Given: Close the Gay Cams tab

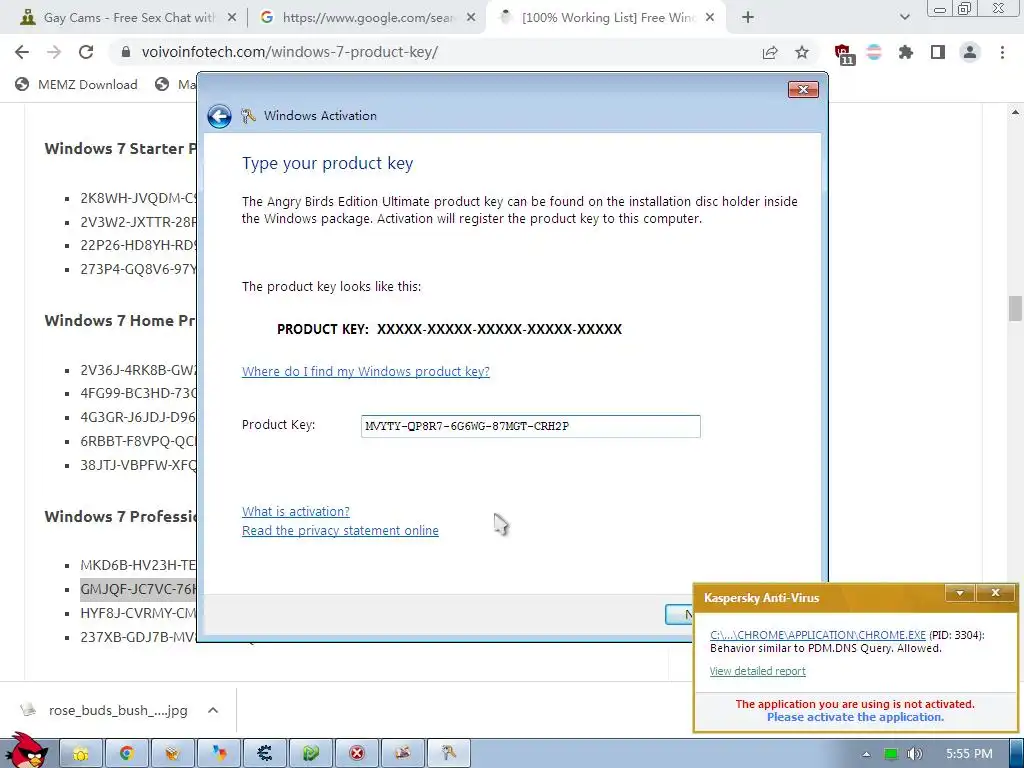Looking at the screenshot, I should click(x=232, y=18).
